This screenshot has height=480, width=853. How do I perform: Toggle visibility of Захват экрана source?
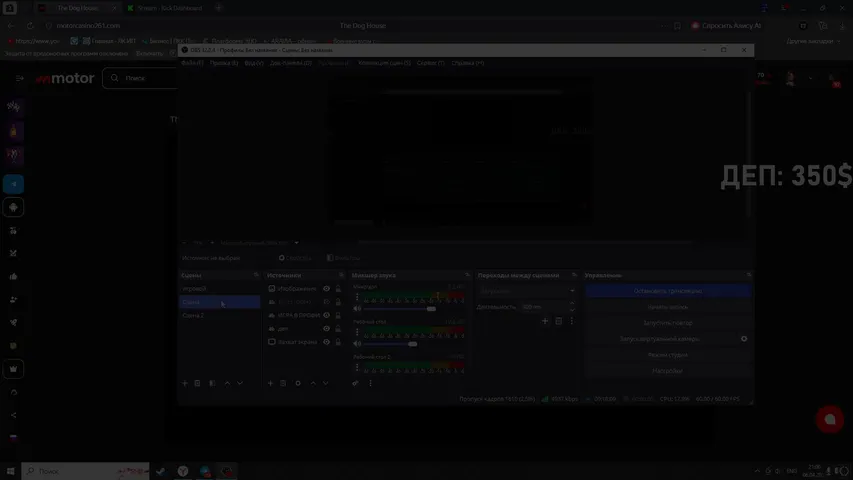pyautogui.click(x=326, y=342)
